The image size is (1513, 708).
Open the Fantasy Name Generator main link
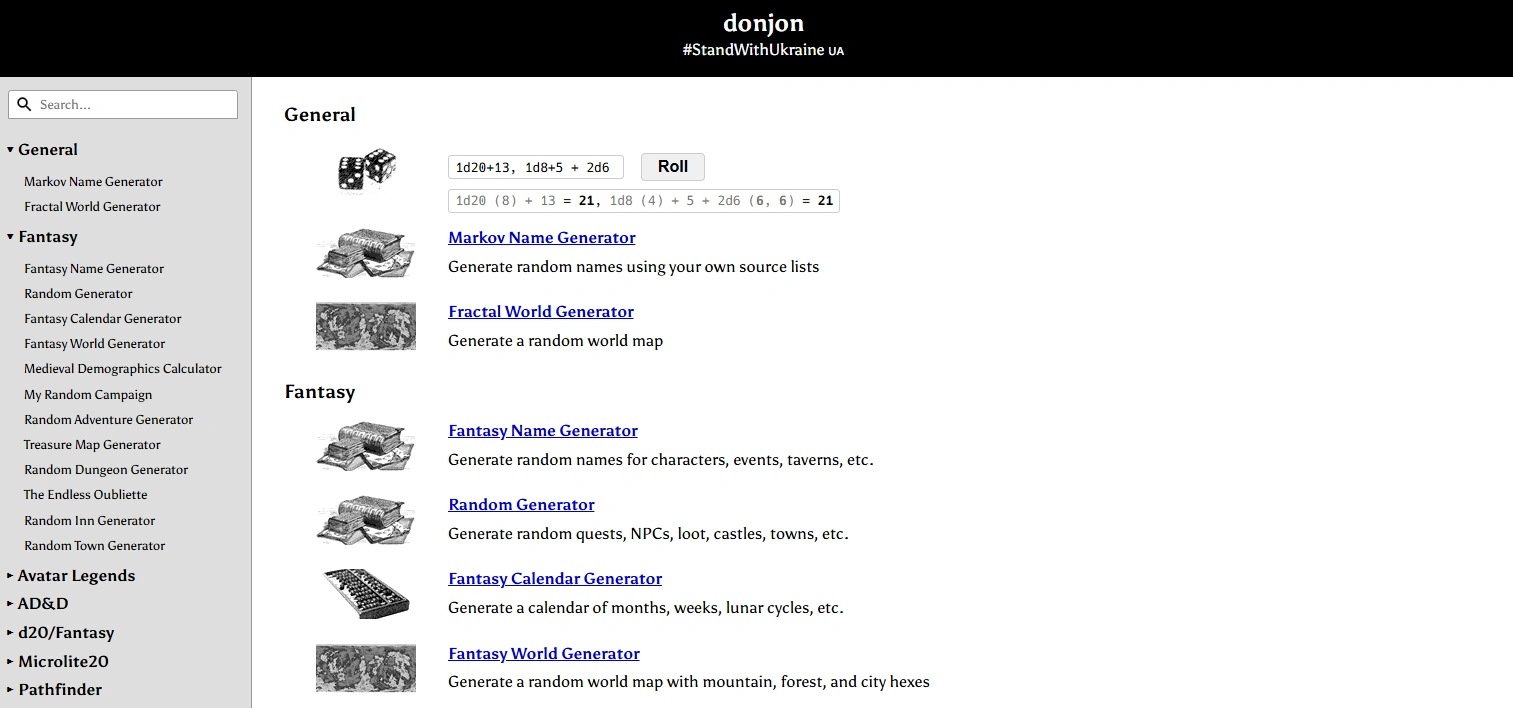(543, 431)
